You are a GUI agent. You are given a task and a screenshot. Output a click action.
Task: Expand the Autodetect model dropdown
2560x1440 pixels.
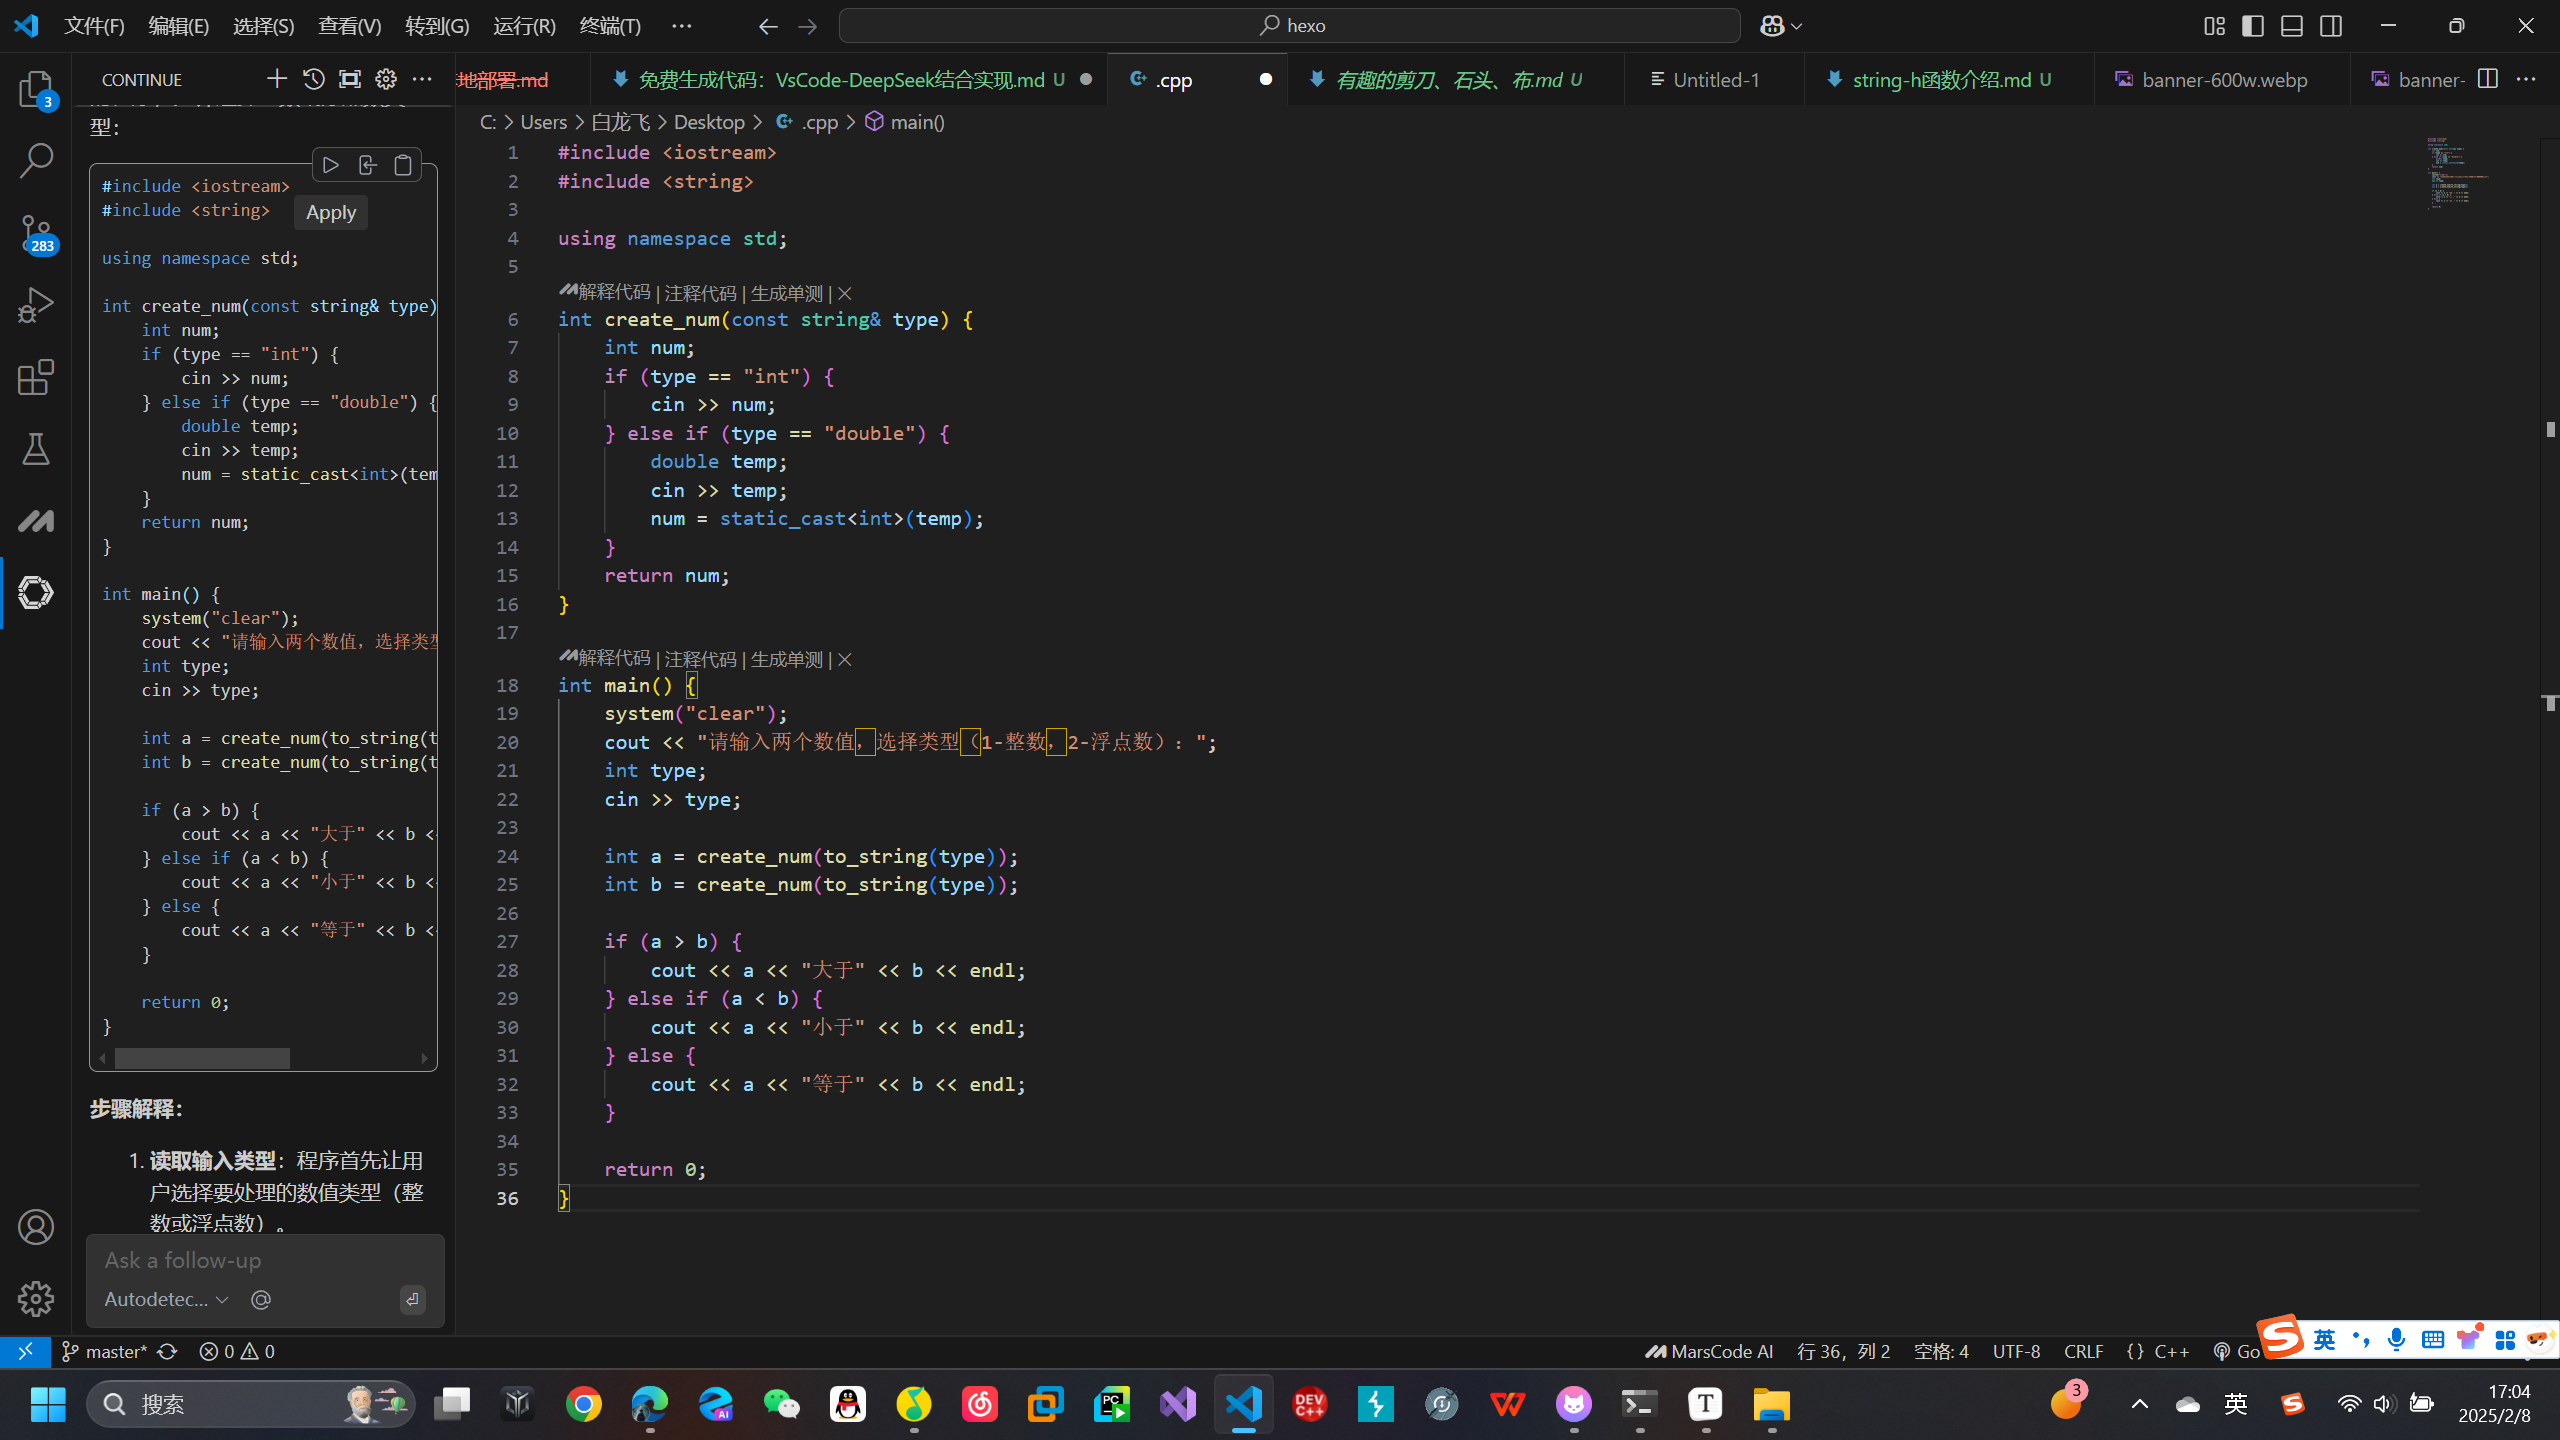point(167,1299)
